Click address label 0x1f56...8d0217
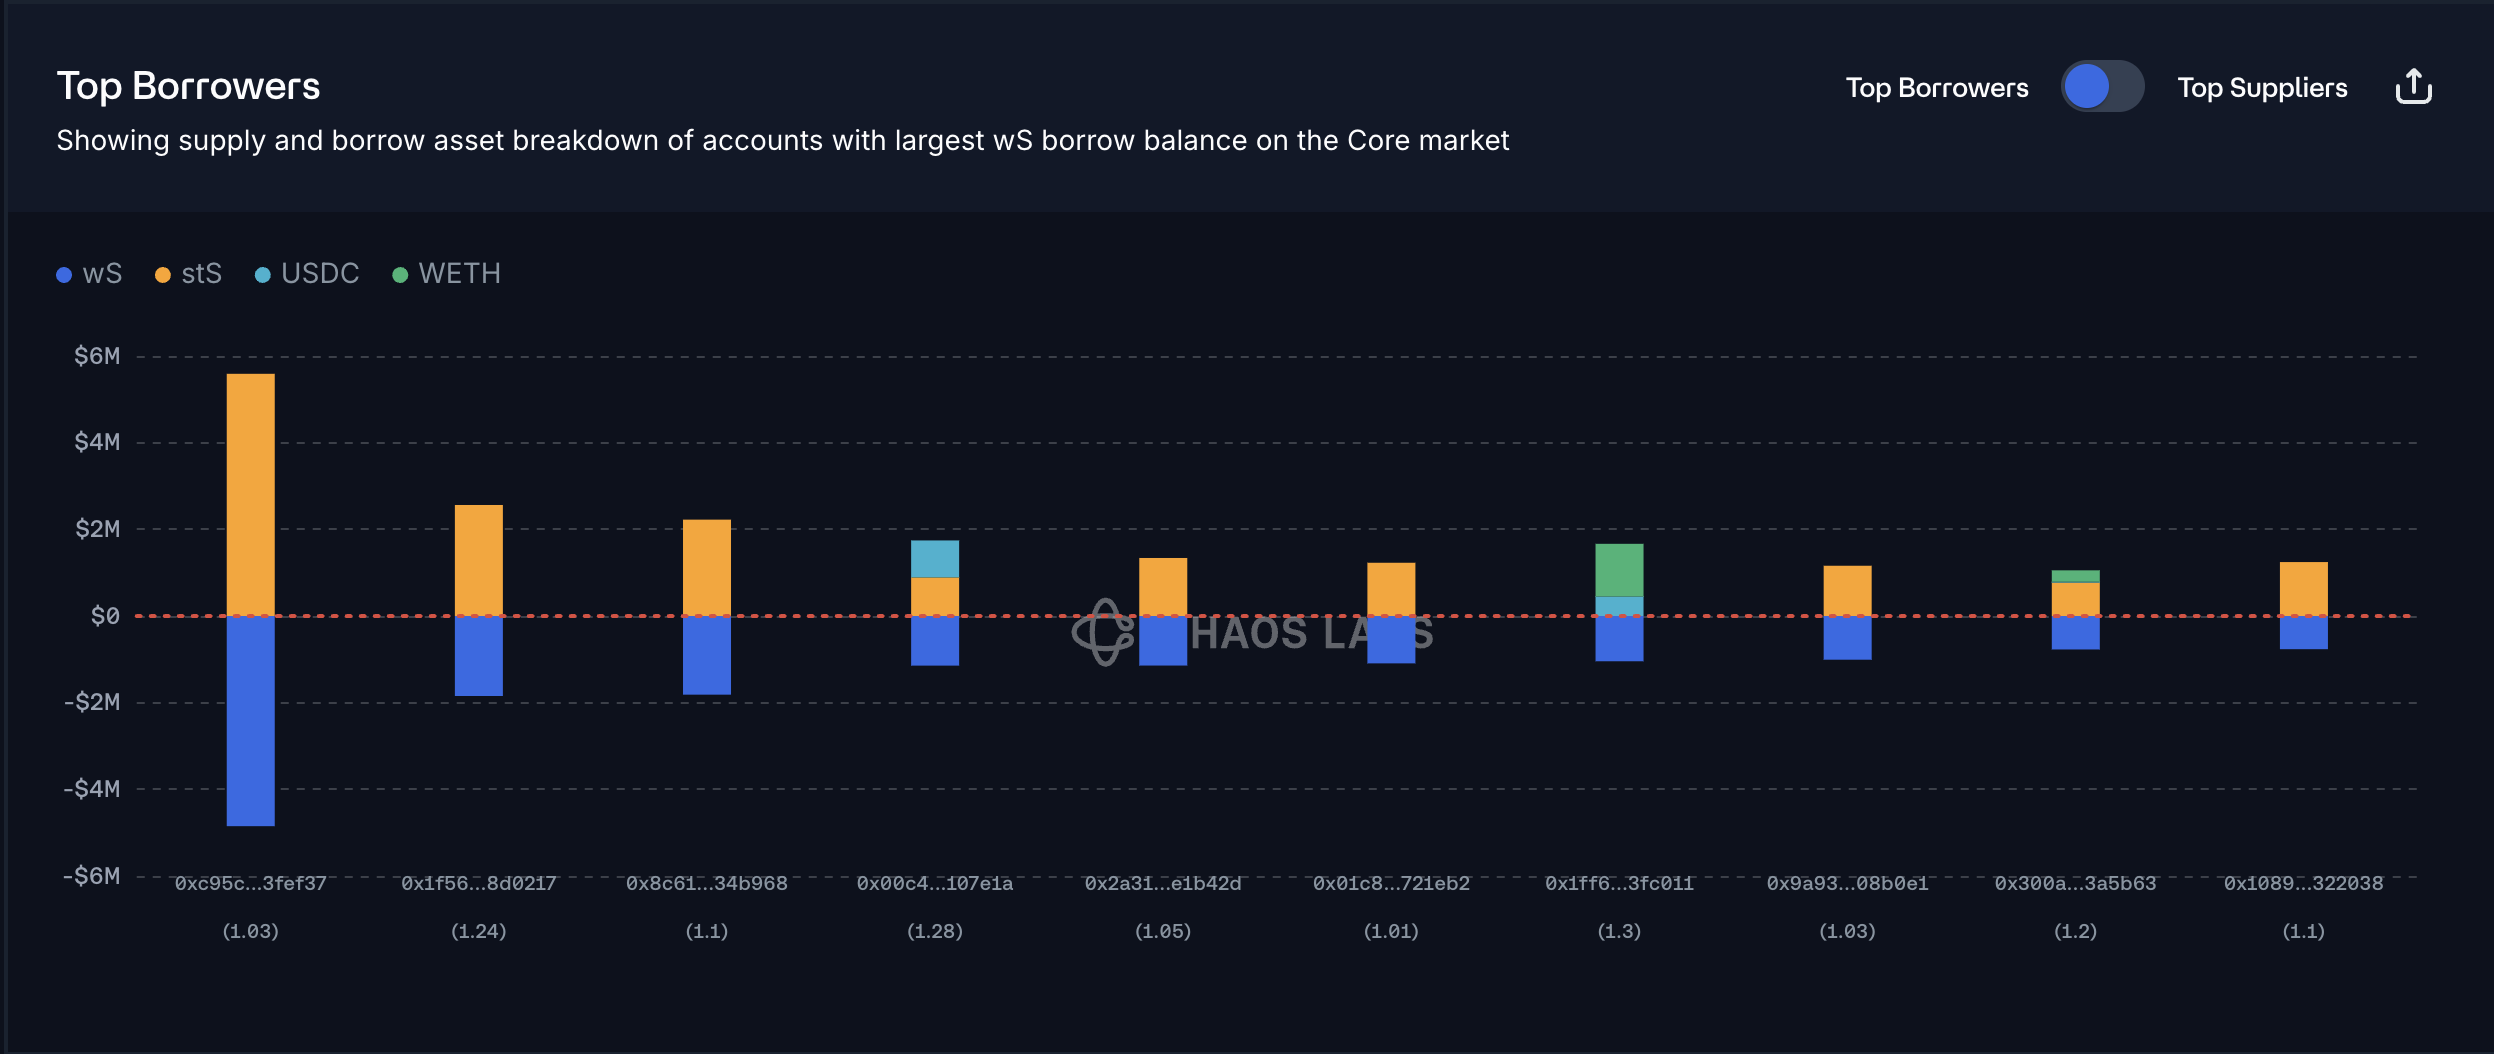Viewport: 2494px width, 1054px height. click(478, 884)
